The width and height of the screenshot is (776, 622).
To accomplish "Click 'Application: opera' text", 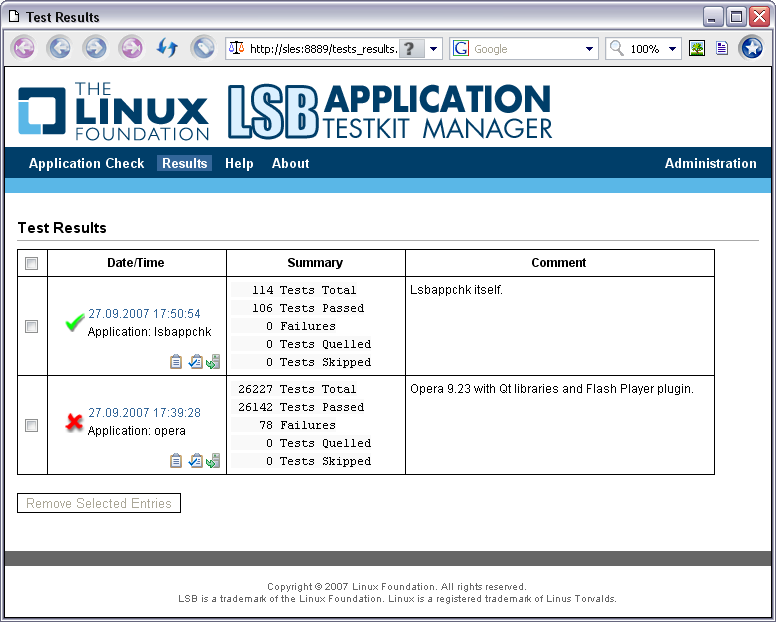I will click(x=137, y=431).
